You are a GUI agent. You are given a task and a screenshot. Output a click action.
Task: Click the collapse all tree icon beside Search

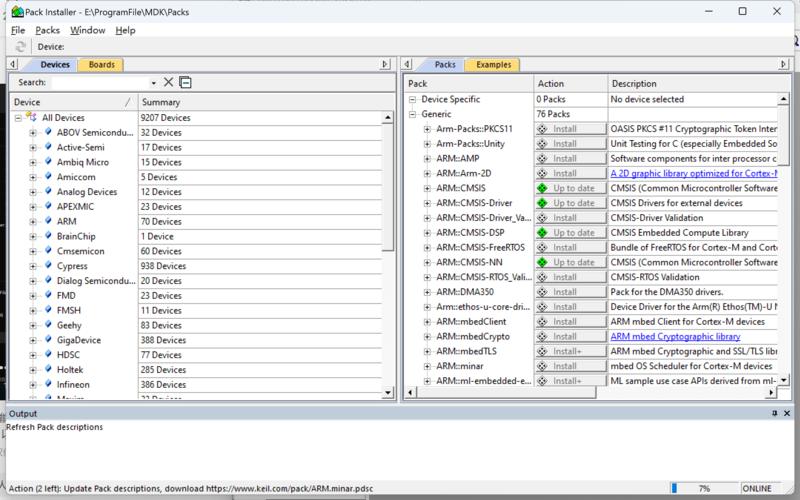186,82
